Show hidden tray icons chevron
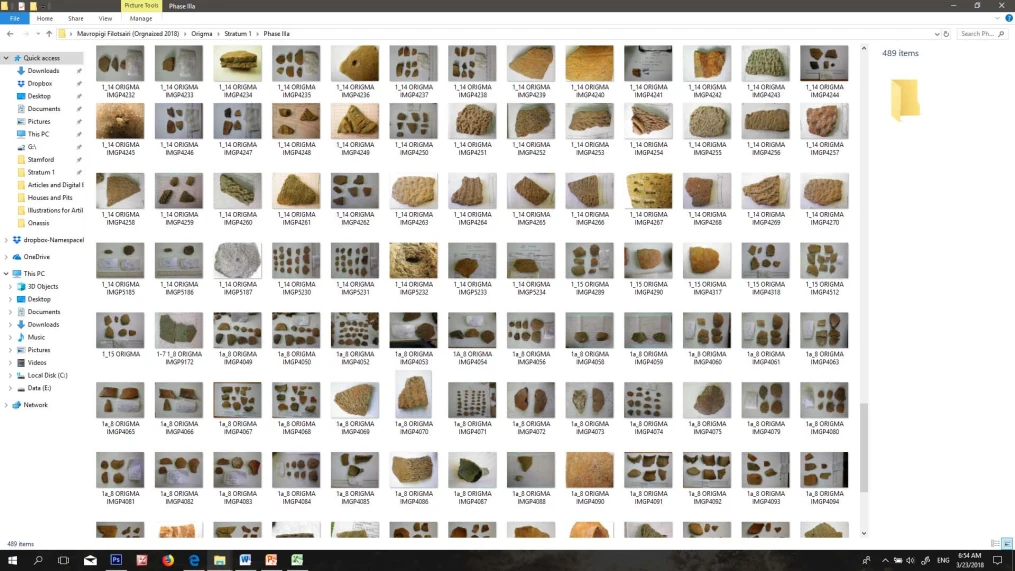 pyautogui.click(x=885, y=561)
